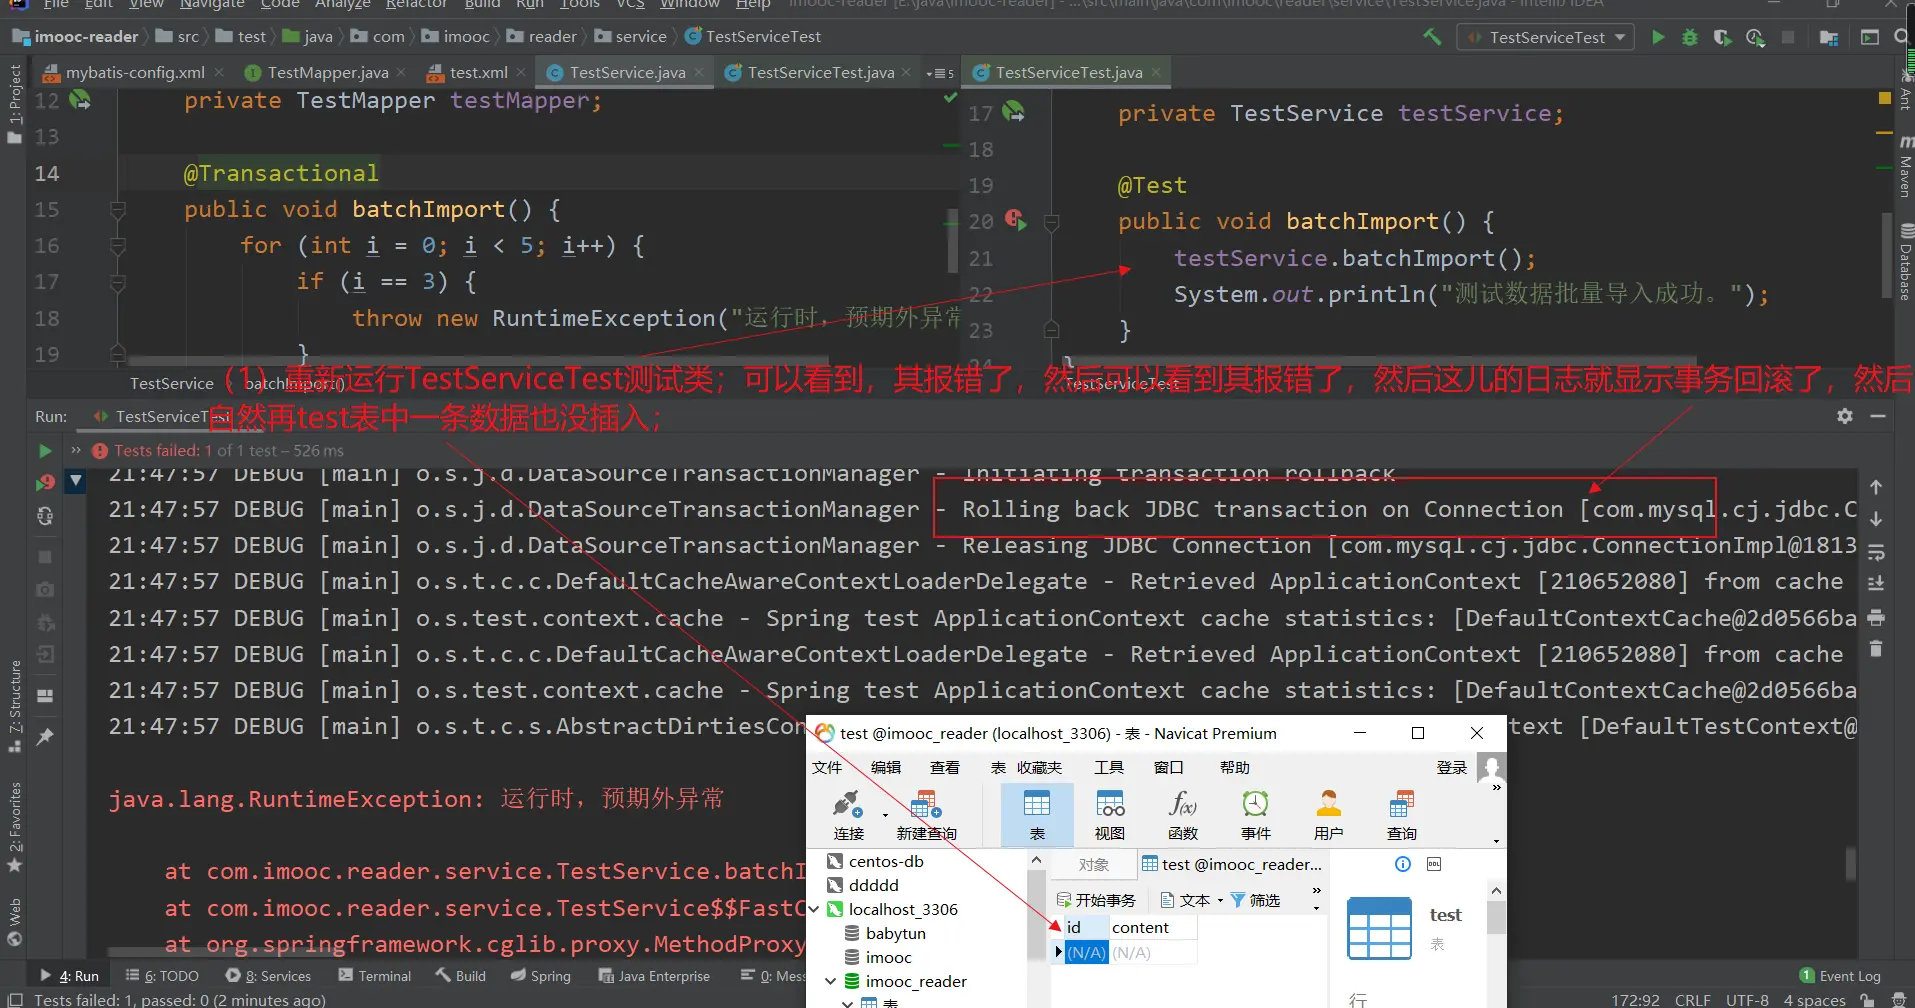Click the green Run button in top toolbar

coord(1658,37)
